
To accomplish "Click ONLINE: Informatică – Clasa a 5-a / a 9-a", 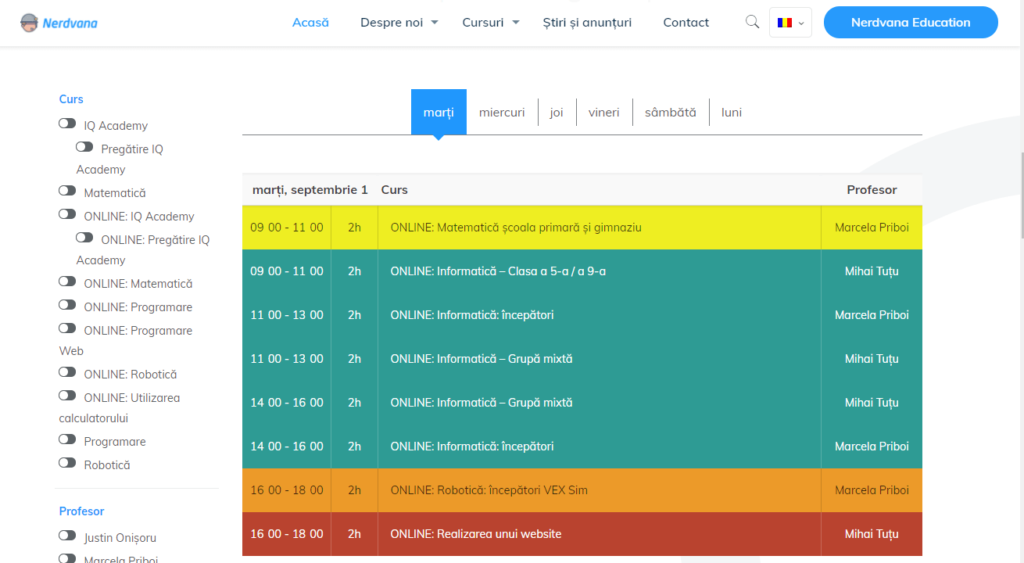I will pos(498,271).
